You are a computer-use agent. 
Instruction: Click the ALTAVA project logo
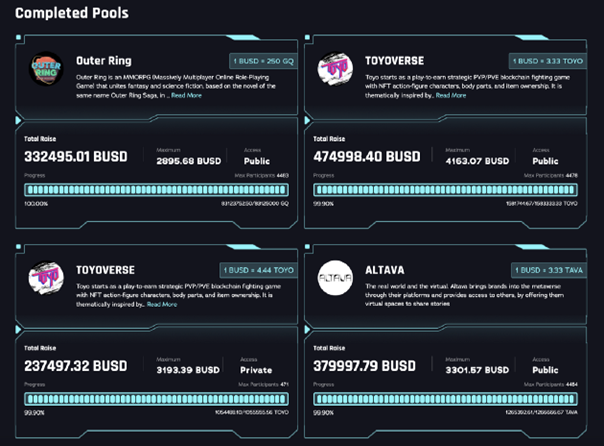pyautogui.click(x=335, y=278)
